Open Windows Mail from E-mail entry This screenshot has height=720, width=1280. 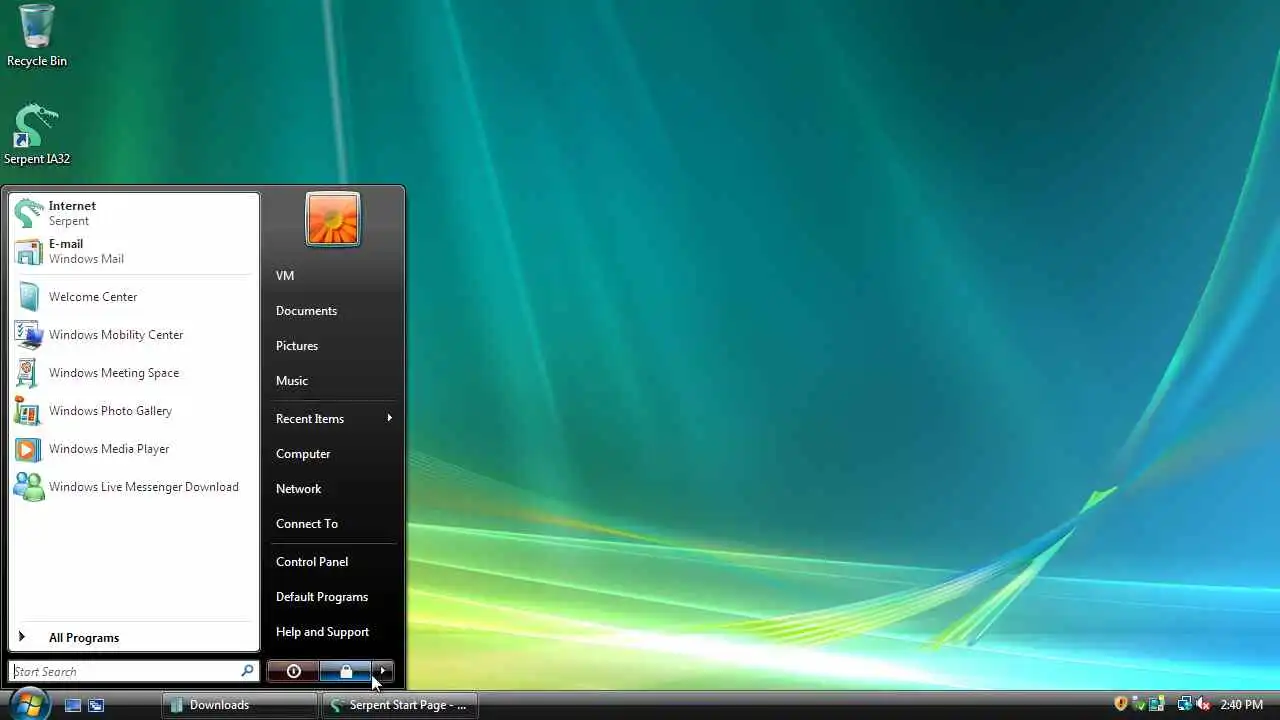tap(134, 251)
